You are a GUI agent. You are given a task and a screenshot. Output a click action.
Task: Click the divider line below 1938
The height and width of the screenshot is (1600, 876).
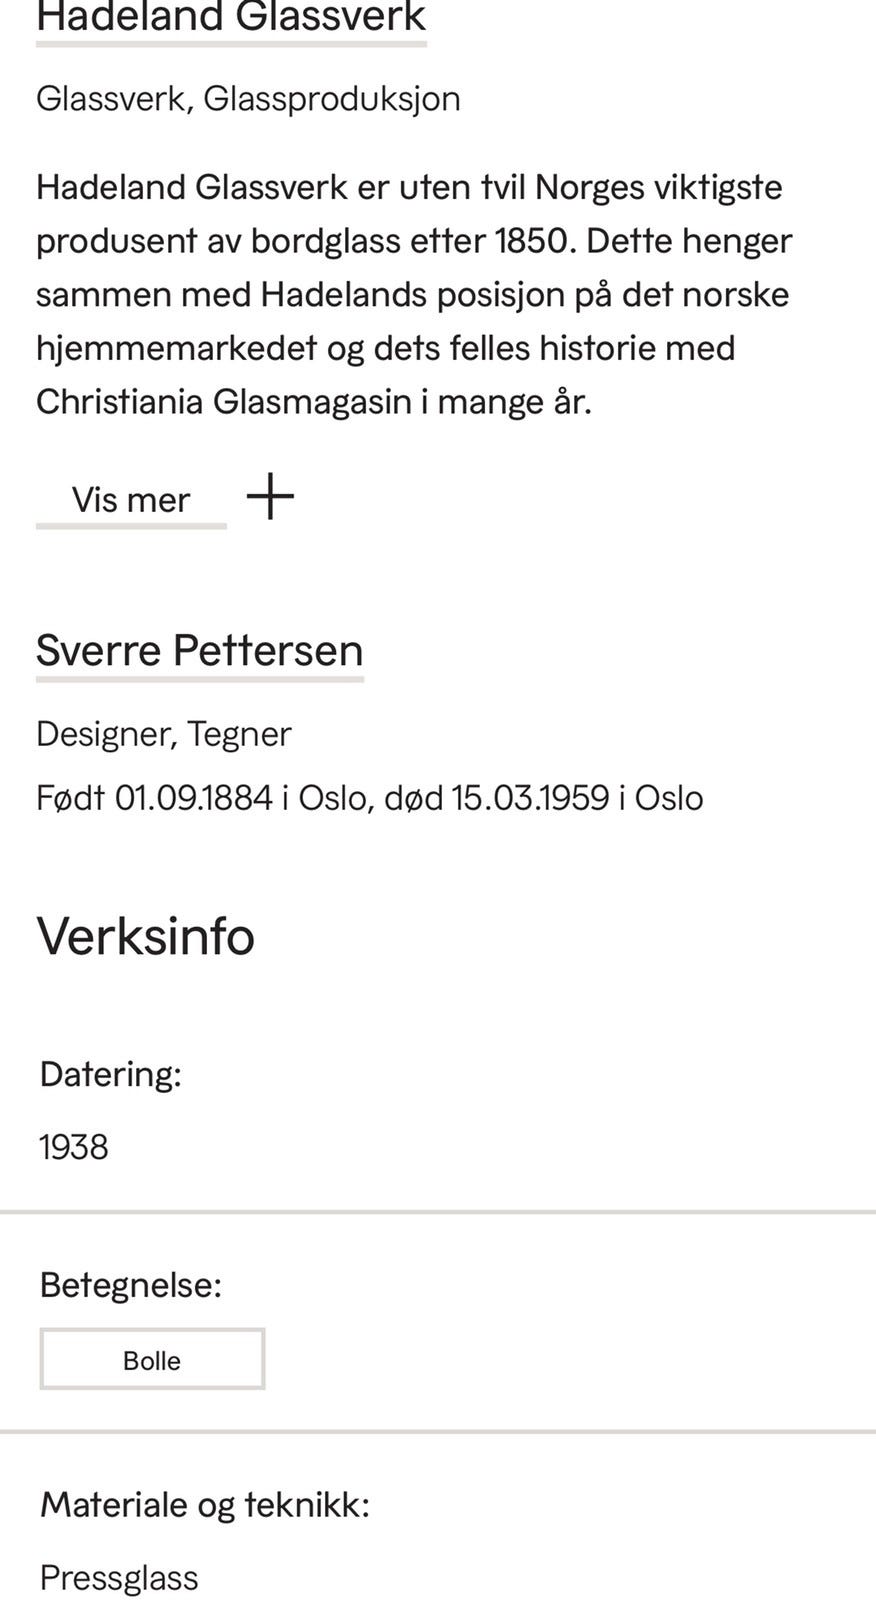[x=438, y=1212]
